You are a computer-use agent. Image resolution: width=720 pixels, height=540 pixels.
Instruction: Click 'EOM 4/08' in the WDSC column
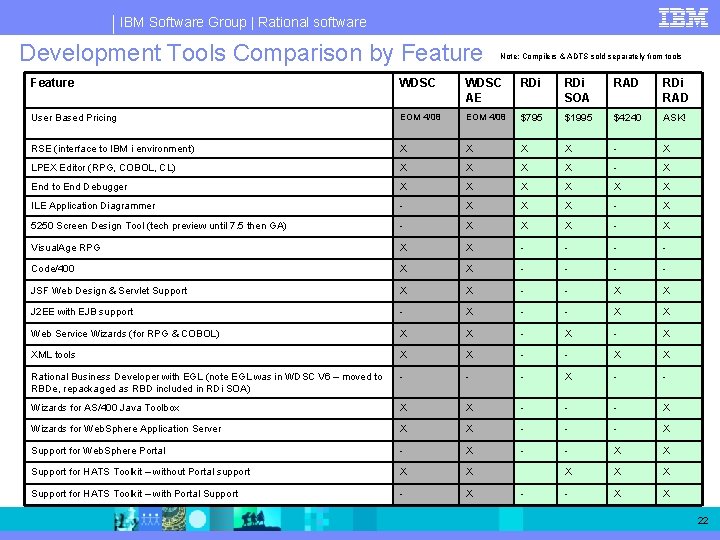tap(420, 117)
